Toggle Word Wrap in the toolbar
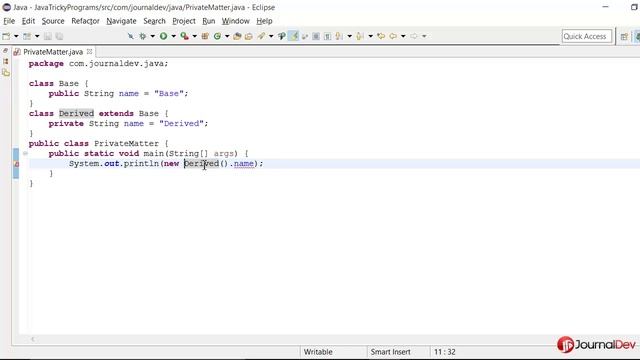Viewport: 640px width, 360px height. coord(305,36)
